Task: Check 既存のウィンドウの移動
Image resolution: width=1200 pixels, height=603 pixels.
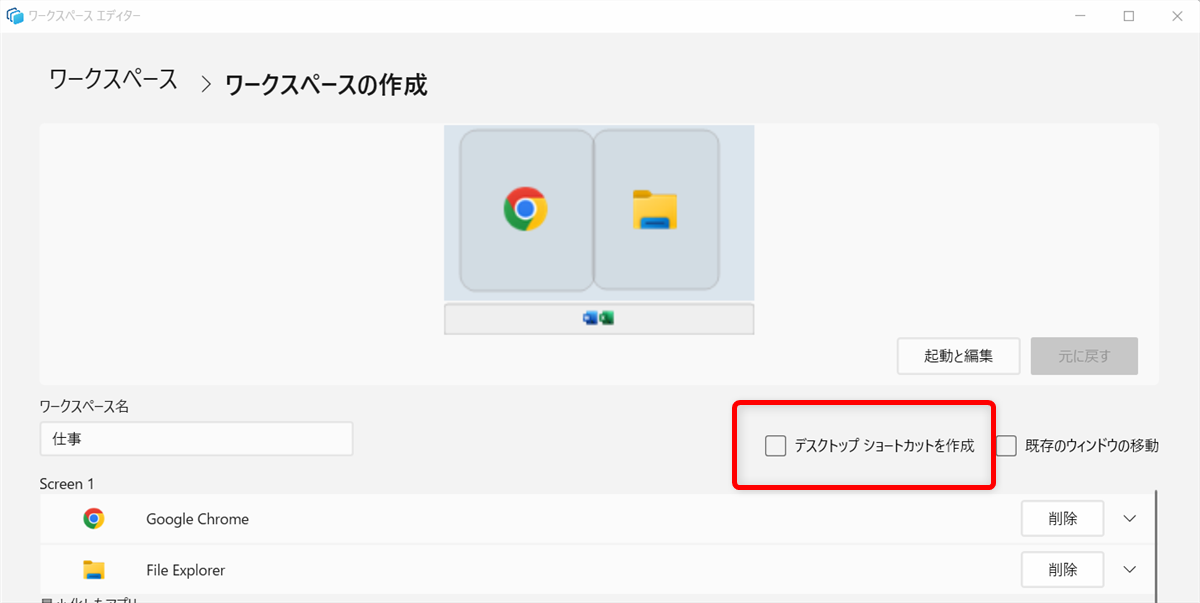Action: pyautogui.click(x=1005, y=446)
